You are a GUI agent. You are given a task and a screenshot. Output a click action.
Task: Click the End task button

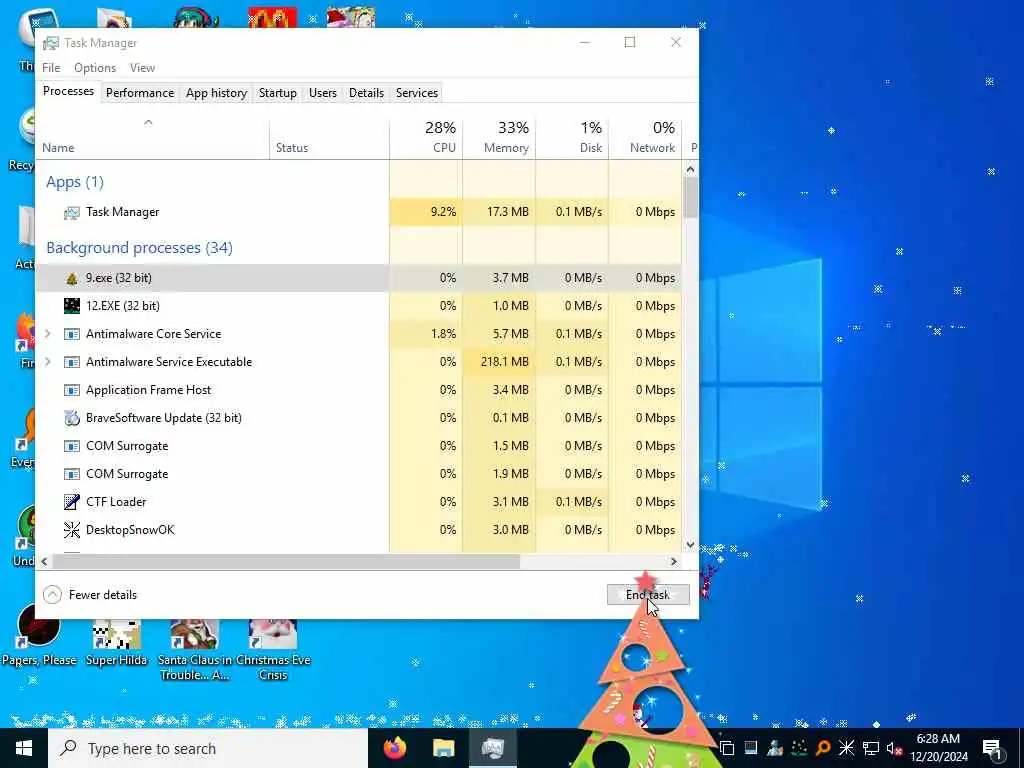click(648, 595)
